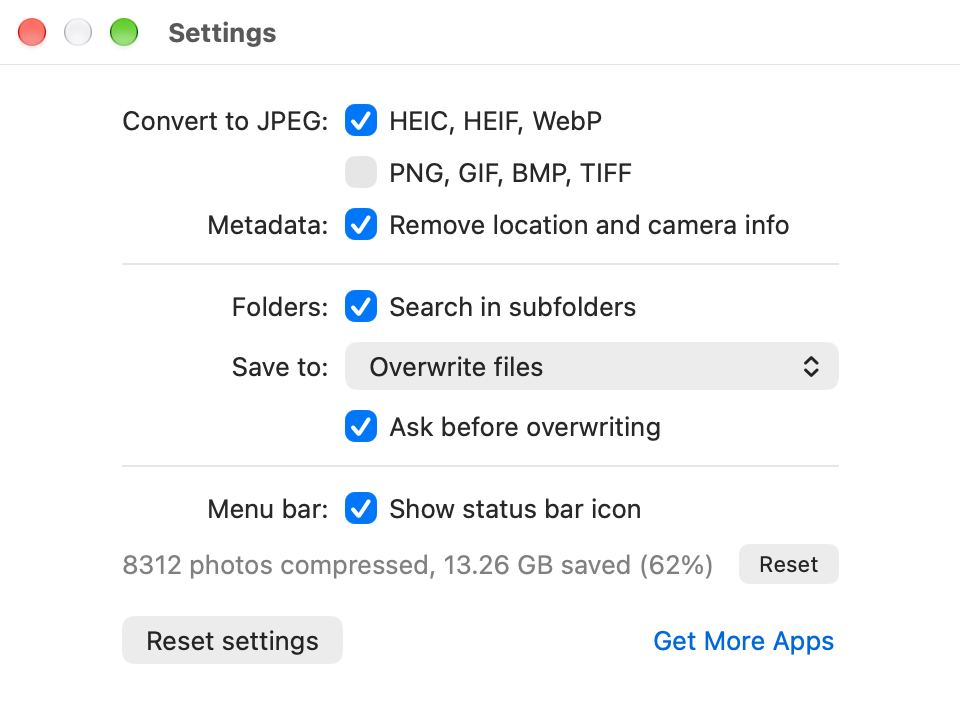The image size is (960, 704).
Task: Enable PNG, GIF, BMP, TIFF conversion
Action: [361, 172]
